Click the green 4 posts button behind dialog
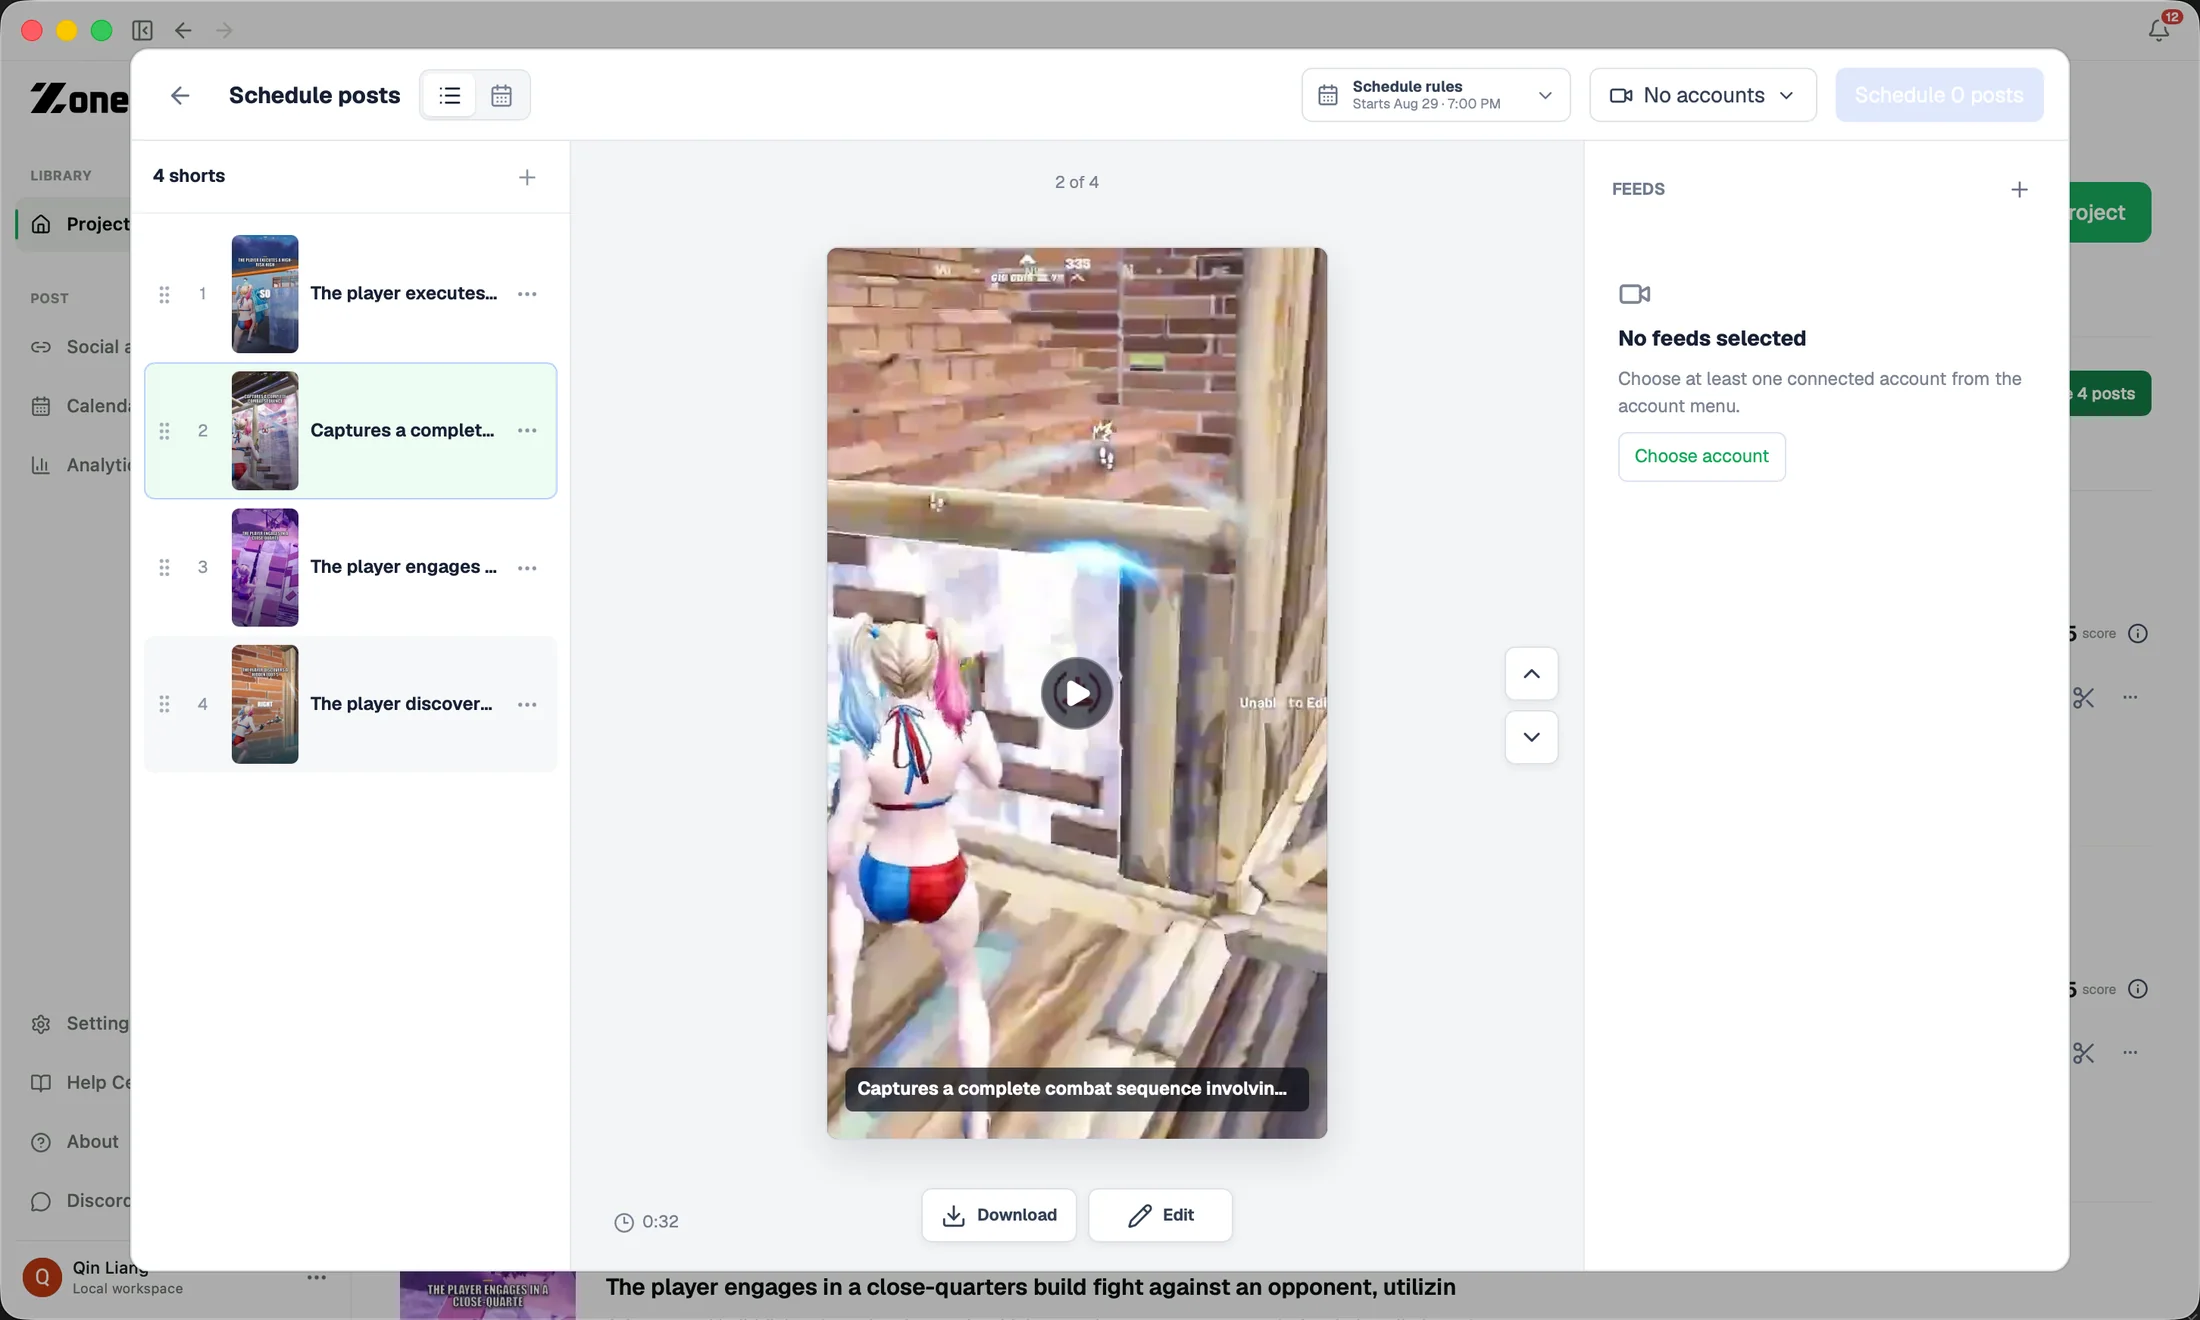 coord(2110,393)
